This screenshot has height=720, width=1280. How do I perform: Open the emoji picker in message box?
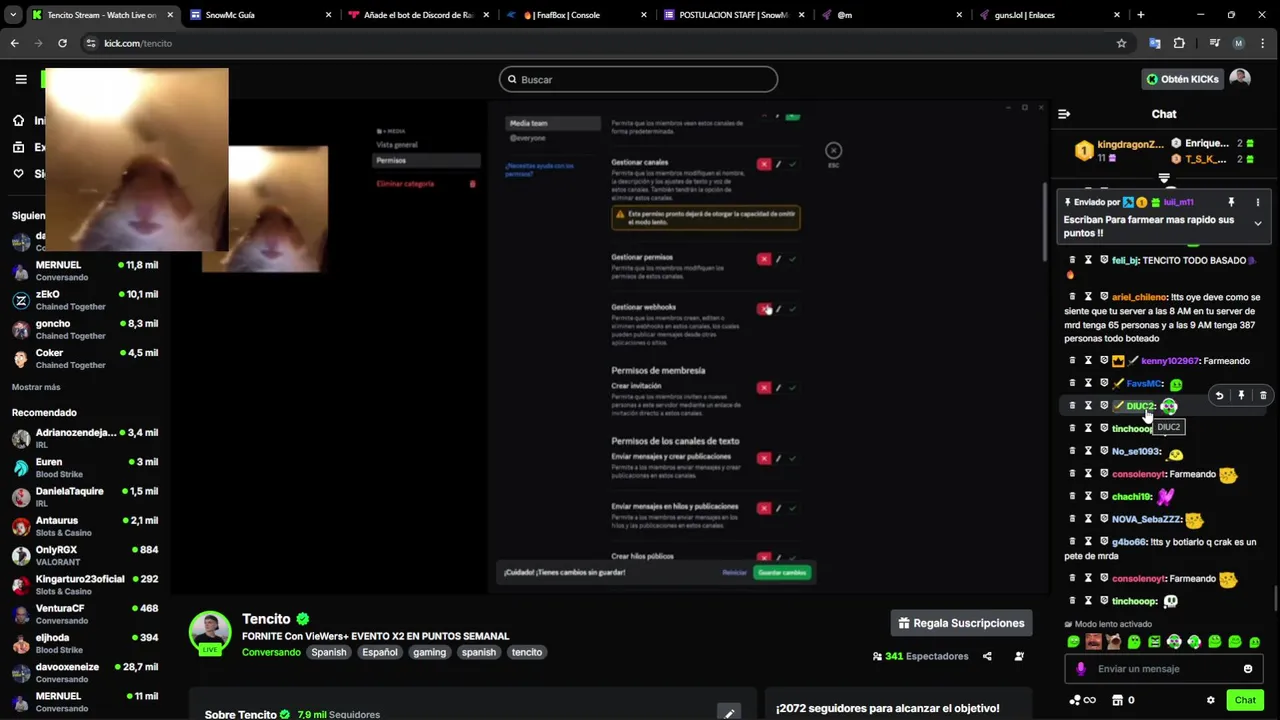pos(1248,669)
